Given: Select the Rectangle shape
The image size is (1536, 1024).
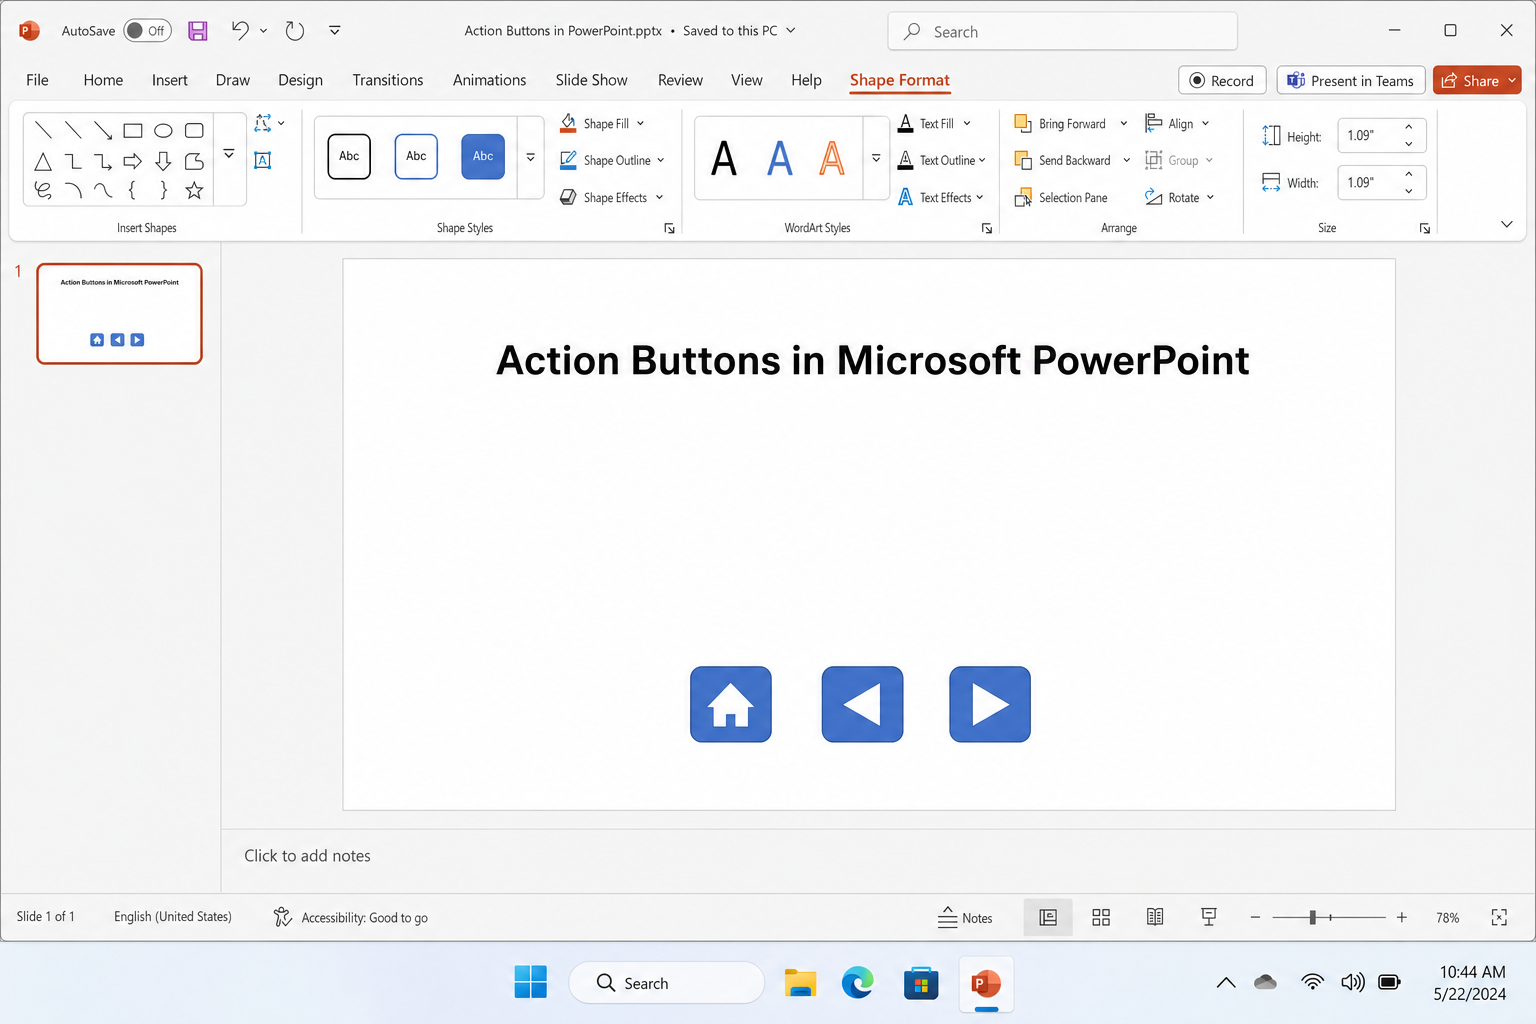Looking at the screenshot, I should click(x=133, y=130).
